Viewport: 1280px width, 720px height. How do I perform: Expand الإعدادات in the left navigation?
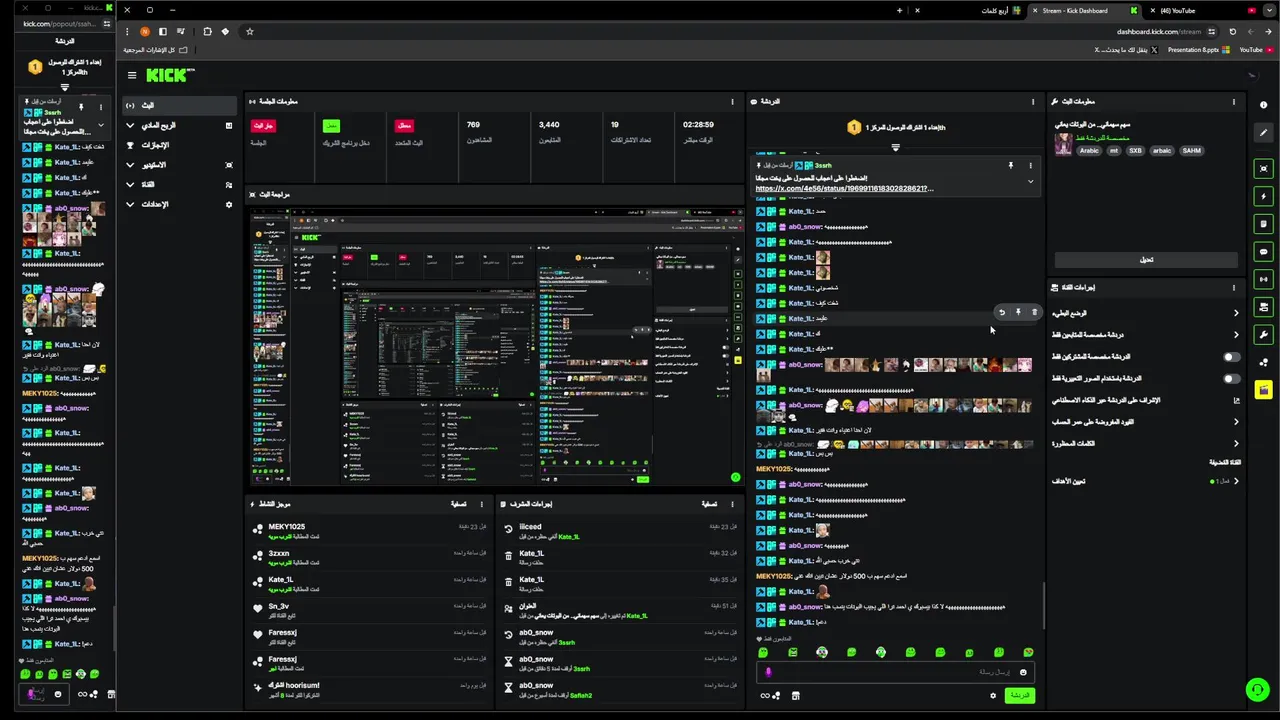(x=129, y=204)
